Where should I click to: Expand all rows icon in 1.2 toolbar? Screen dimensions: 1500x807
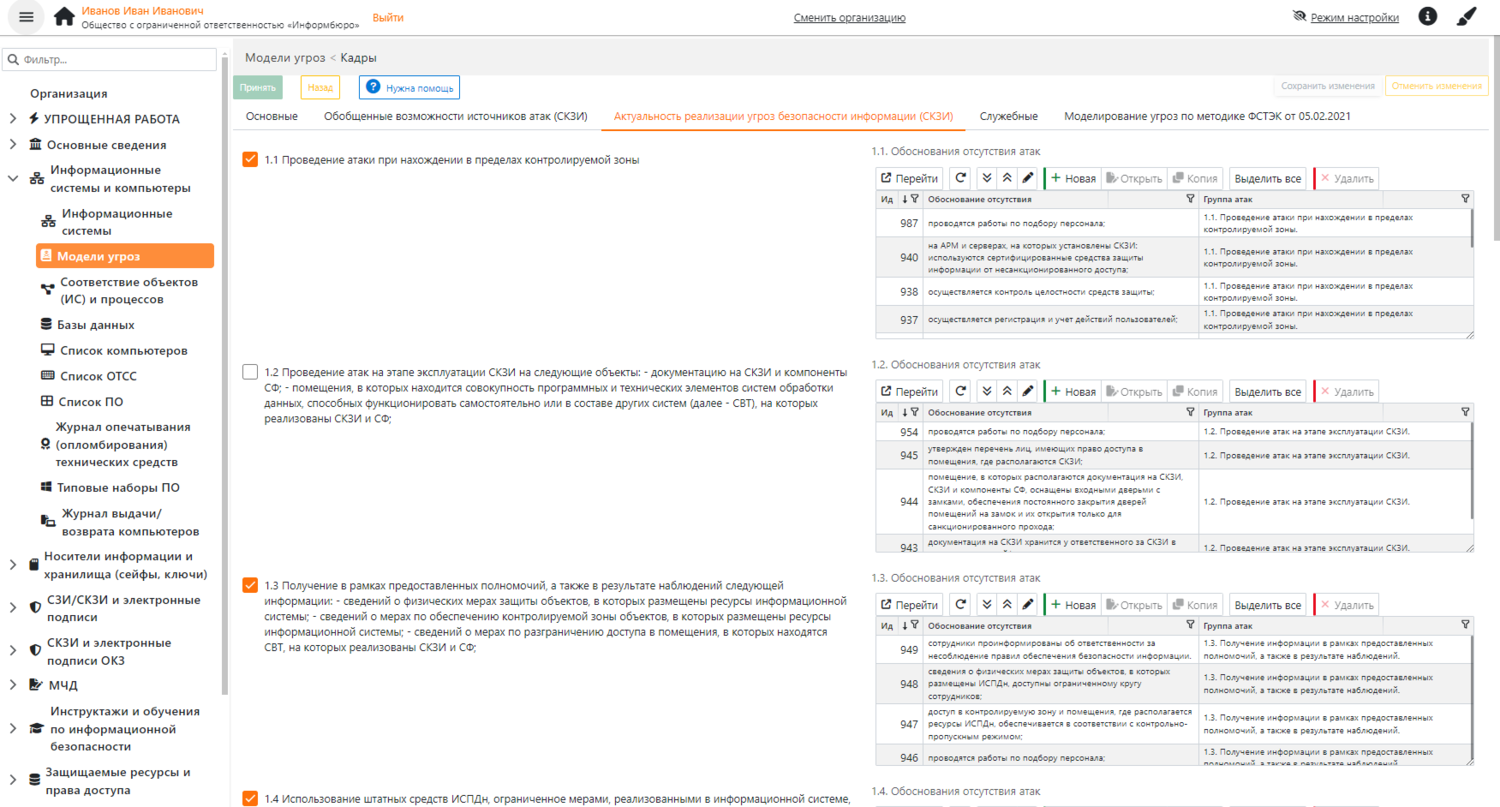tap(986, 391)
